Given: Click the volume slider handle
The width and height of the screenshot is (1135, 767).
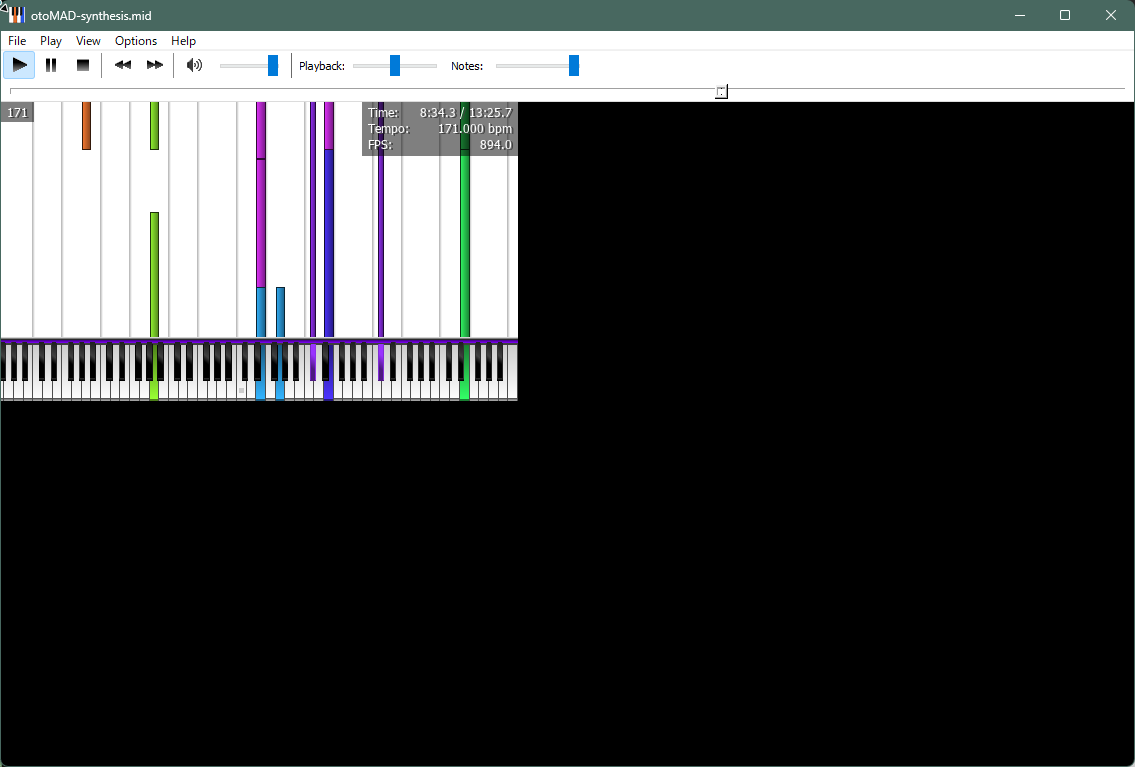Looking at the screenshot, I should click(273, 65).
